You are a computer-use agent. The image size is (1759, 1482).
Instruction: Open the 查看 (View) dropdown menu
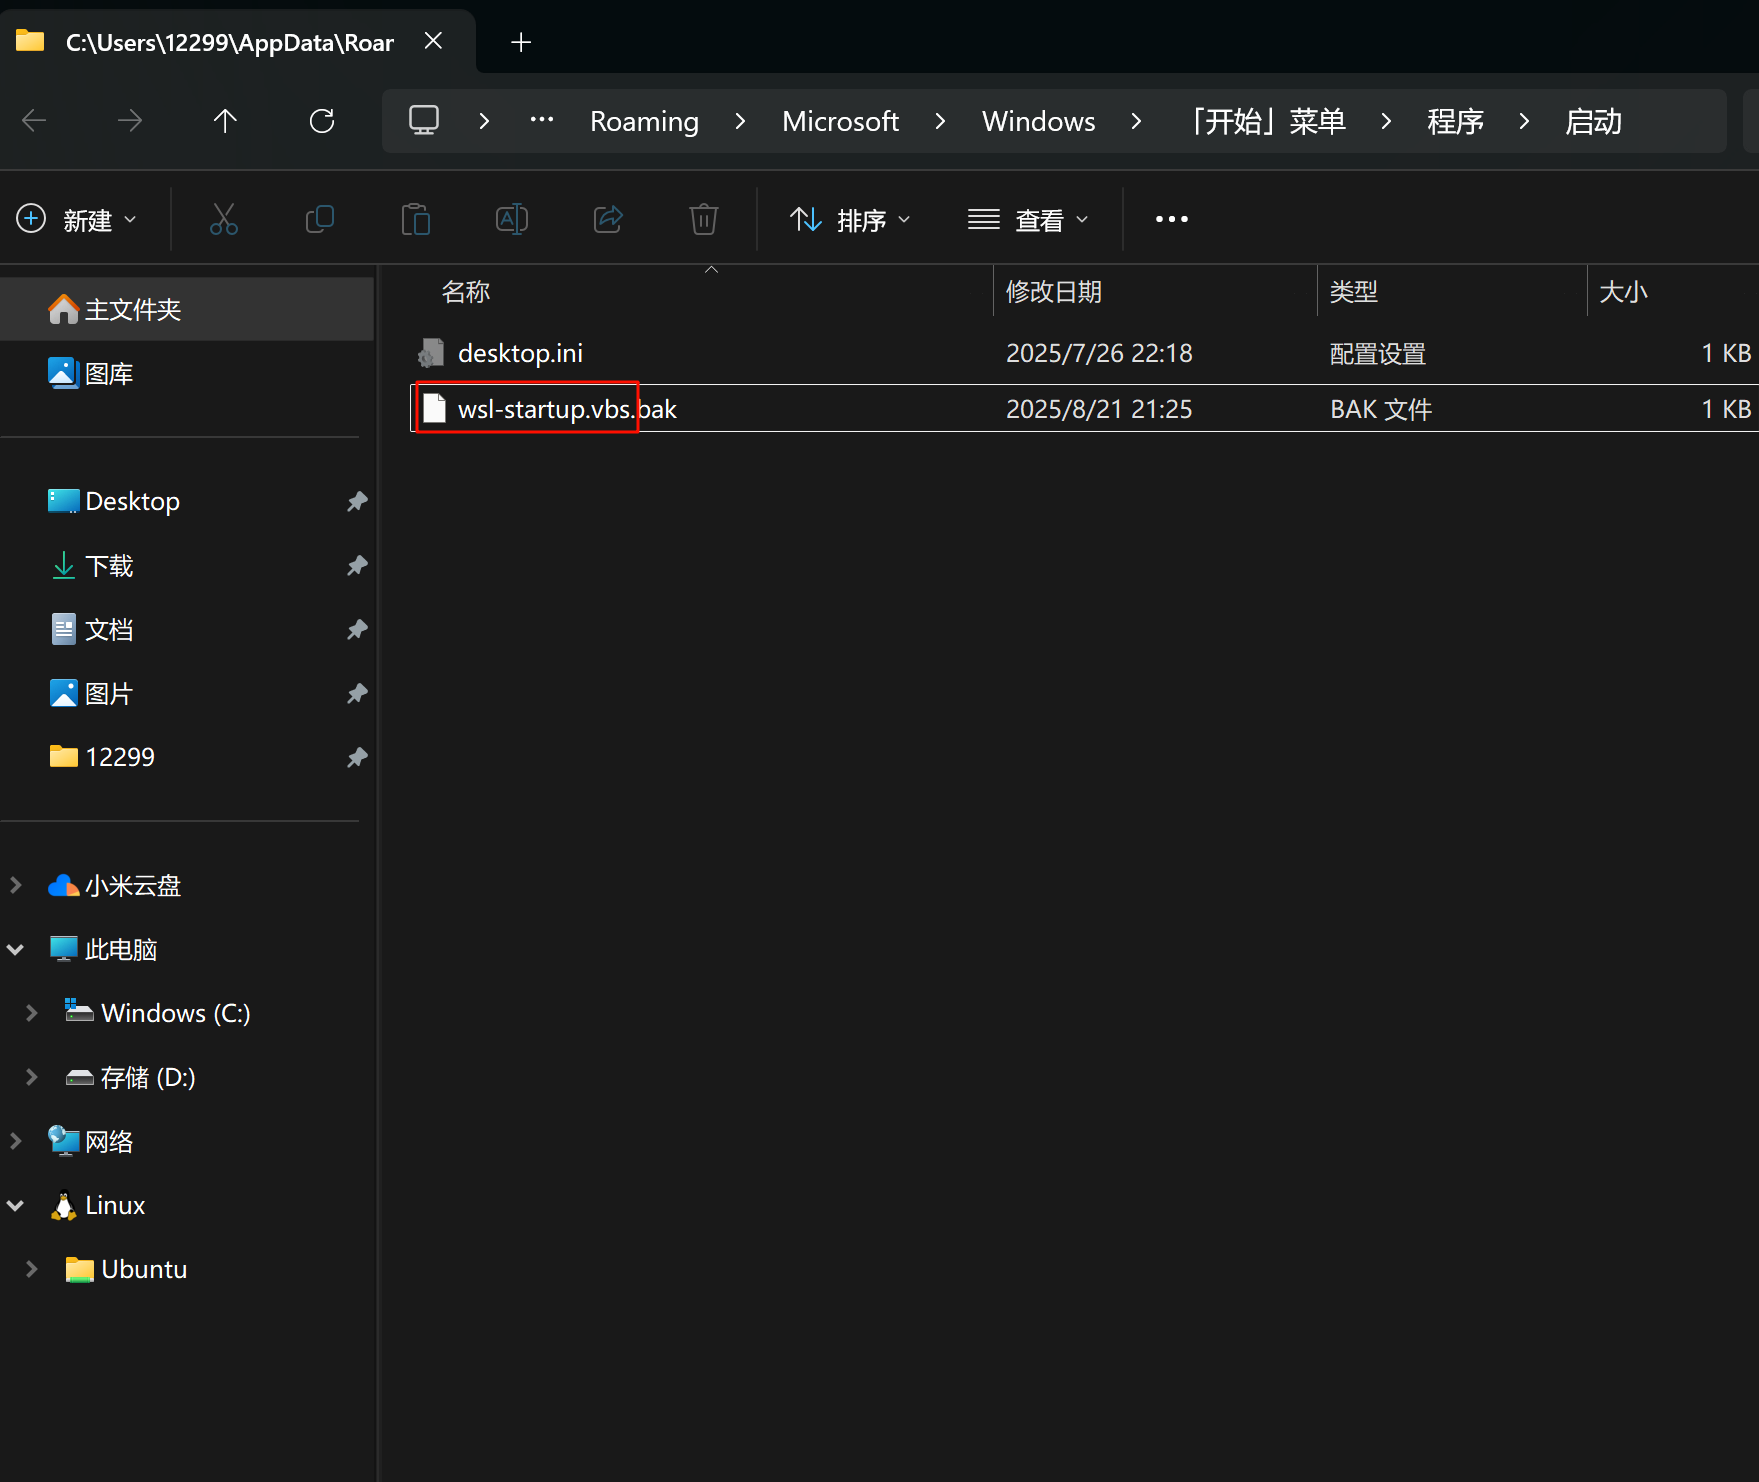[x=1027, y=219]
